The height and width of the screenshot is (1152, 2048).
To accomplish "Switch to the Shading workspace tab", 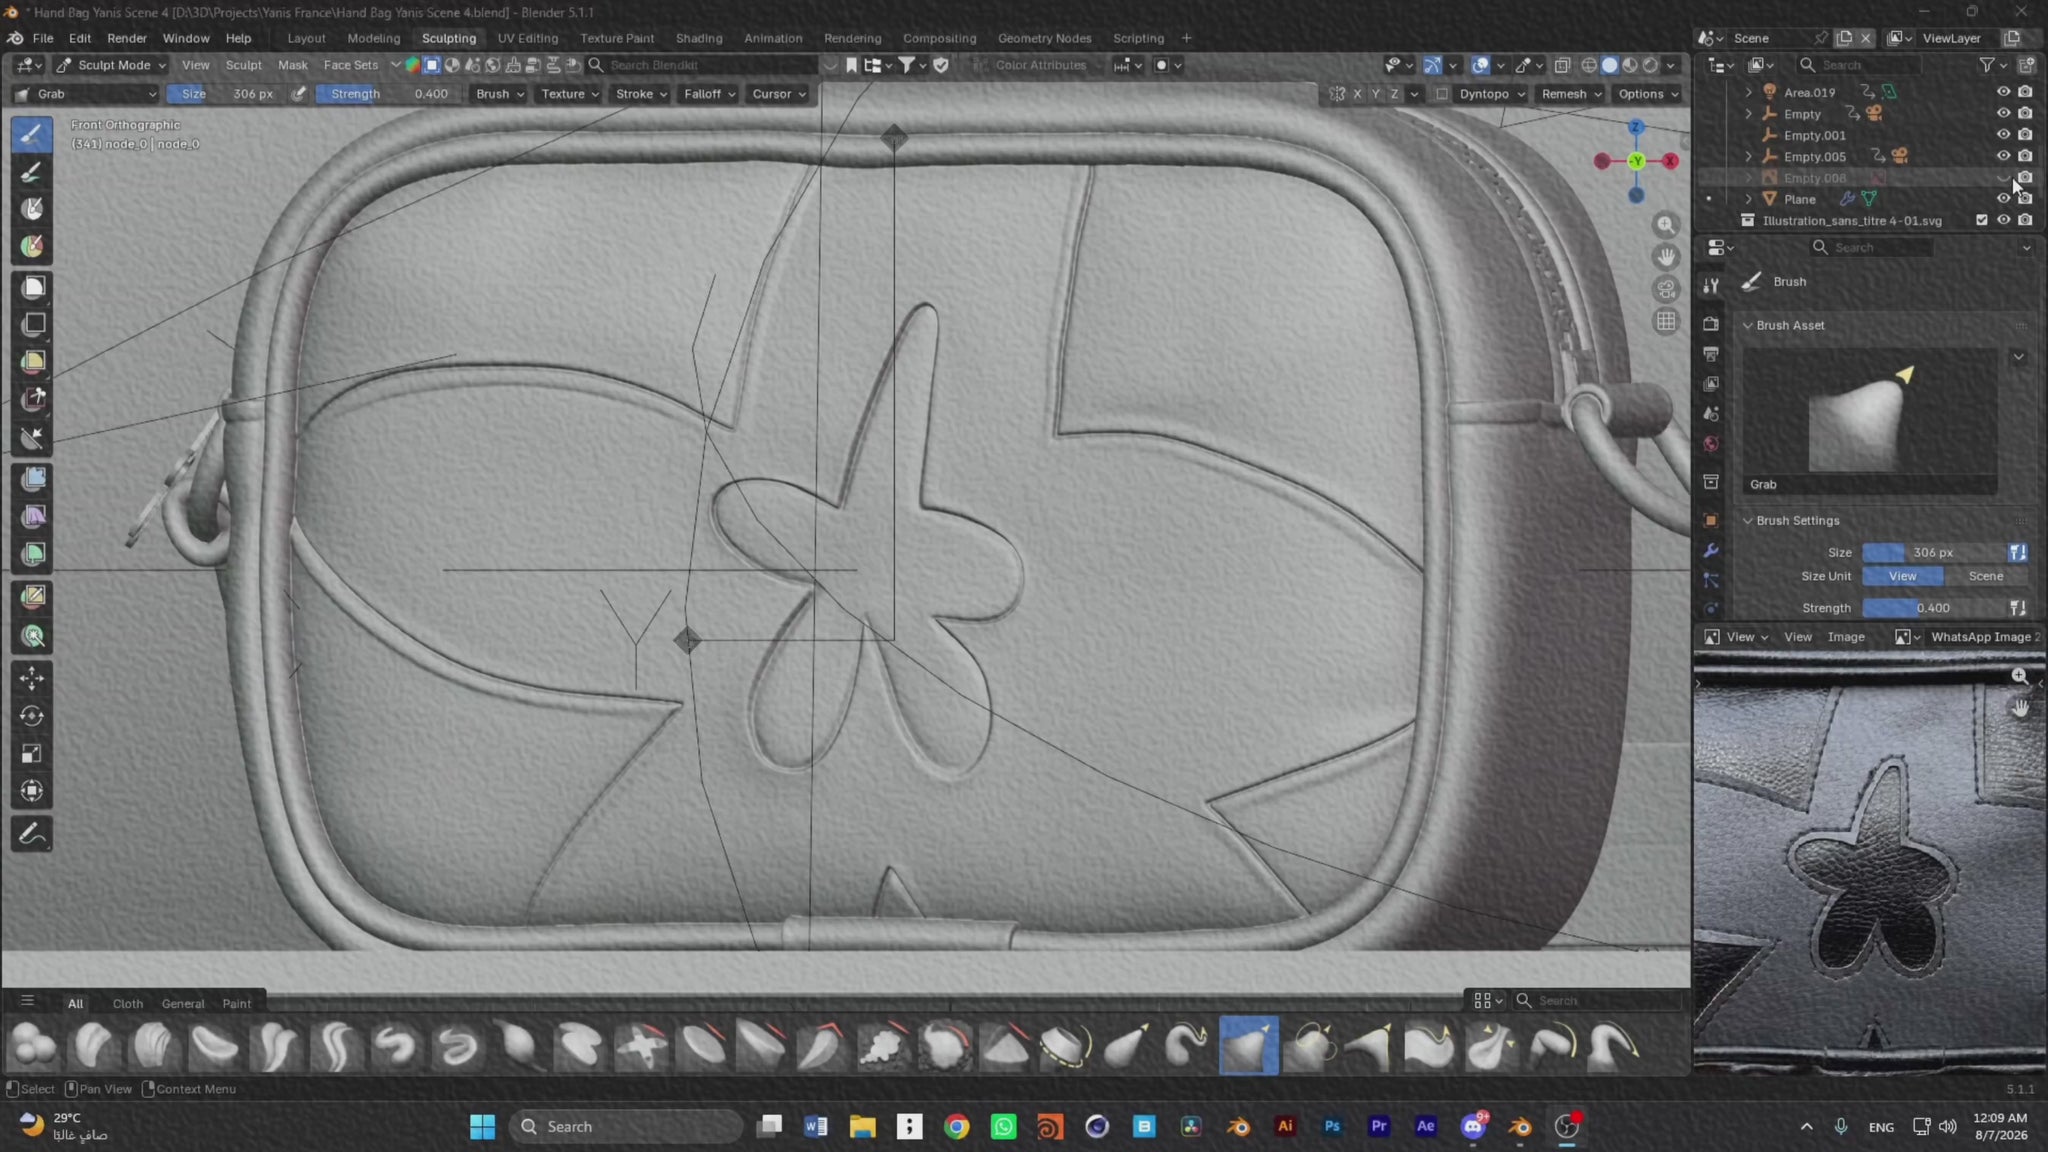I will click(699, 38).
